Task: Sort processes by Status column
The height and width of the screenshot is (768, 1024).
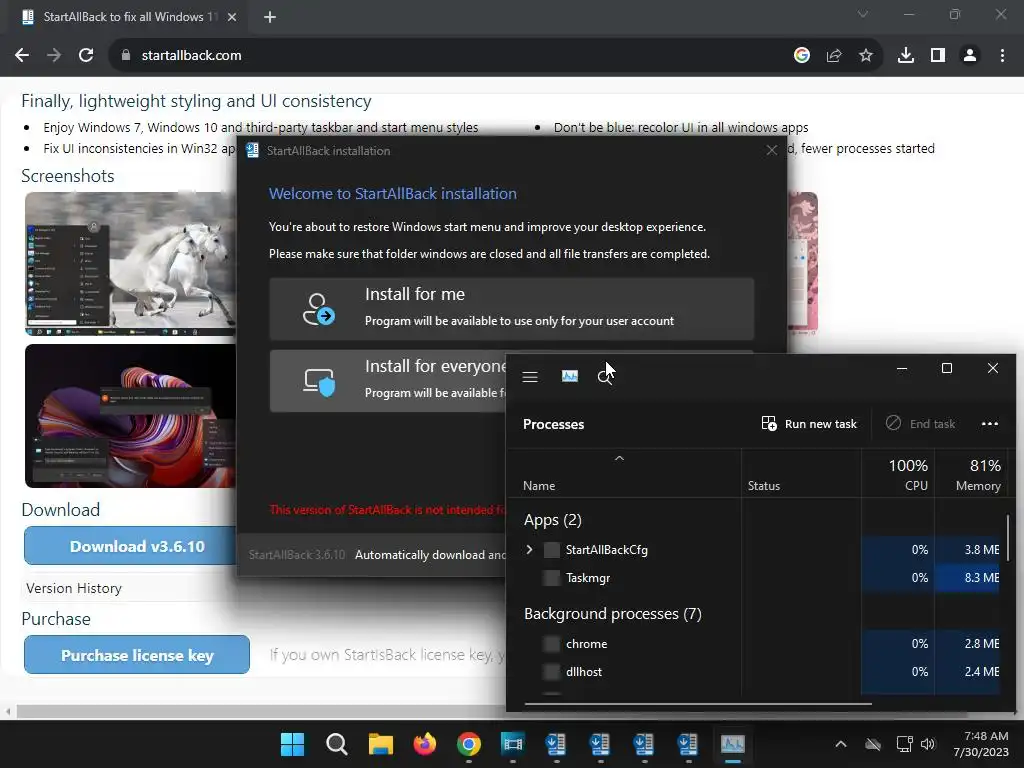Action: click(763, 486)
